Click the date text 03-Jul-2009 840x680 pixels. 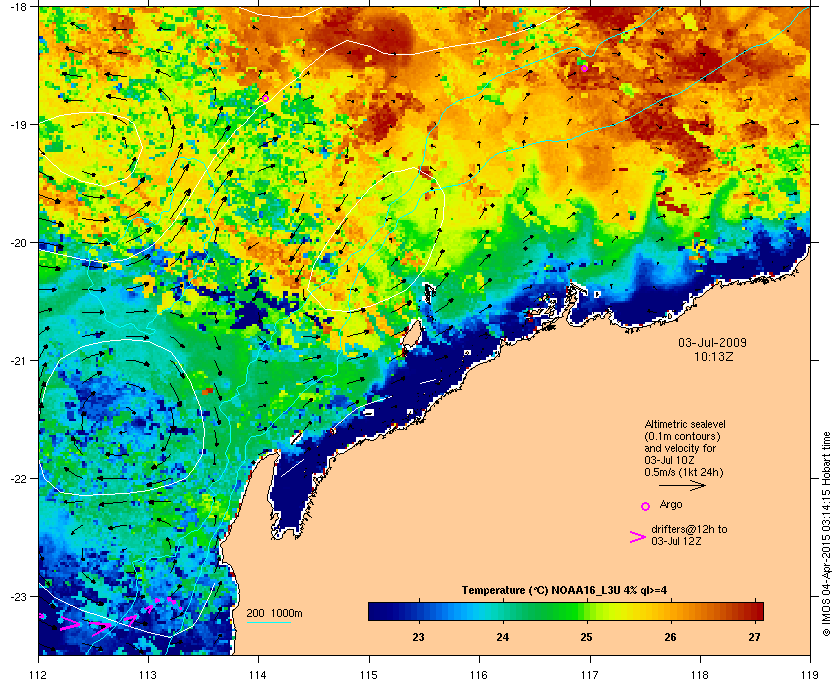pyautogui.click(x=712, y=342)
